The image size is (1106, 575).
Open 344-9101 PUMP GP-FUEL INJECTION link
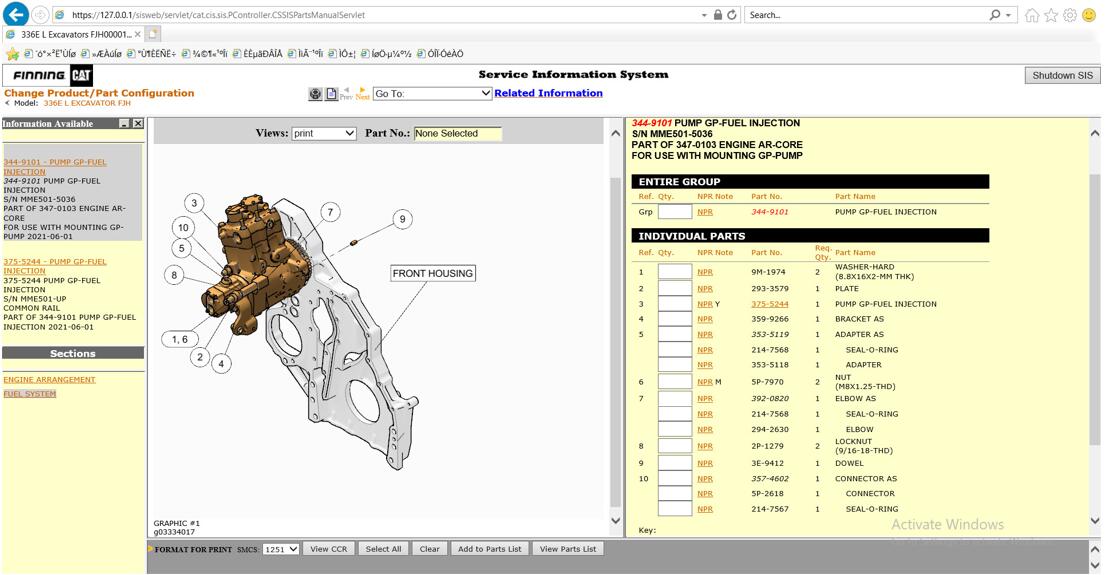point(55,167)
